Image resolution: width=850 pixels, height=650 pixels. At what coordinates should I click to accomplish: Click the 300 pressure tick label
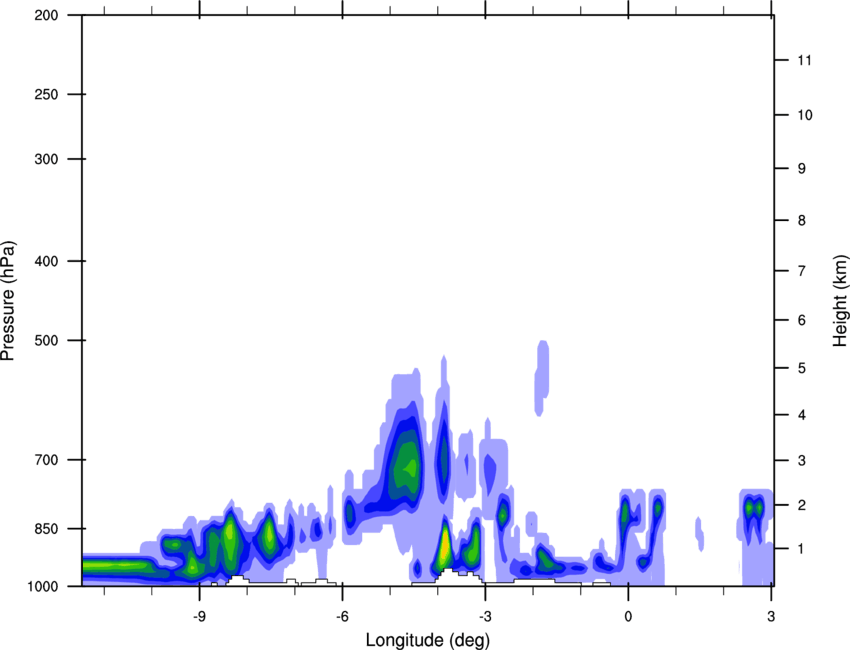pyautogui.click(x=46, y=159)
